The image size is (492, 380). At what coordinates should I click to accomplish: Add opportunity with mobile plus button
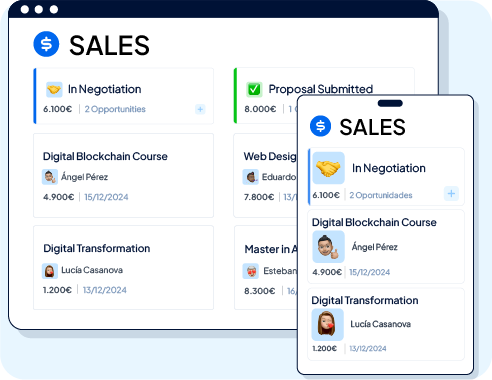click(451, 194)
